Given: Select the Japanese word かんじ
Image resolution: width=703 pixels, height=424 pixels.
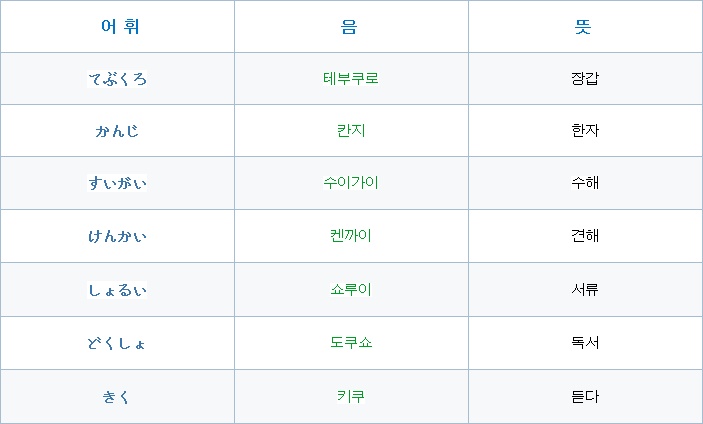Looking at the screenshot, I should click(x=117, y=131).
